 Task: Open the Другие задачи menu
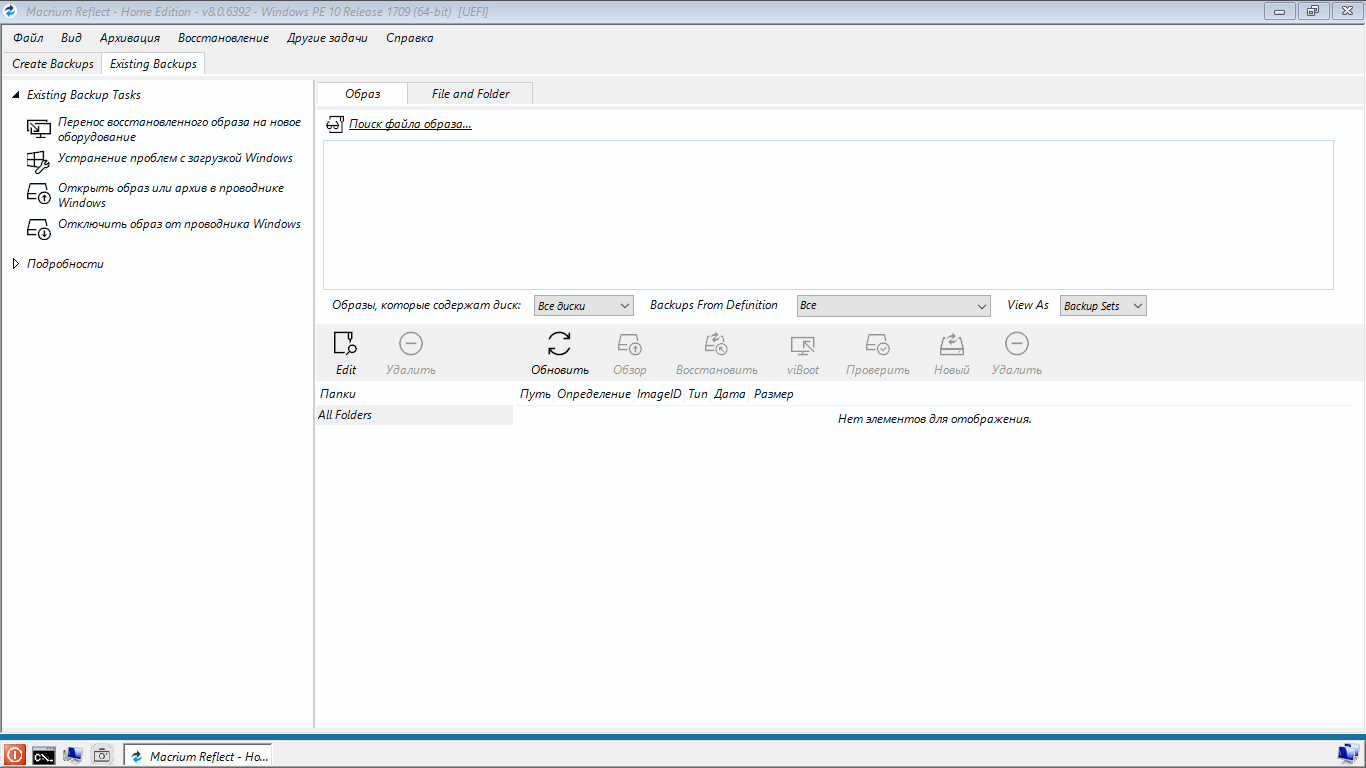[x=327, y=38]
